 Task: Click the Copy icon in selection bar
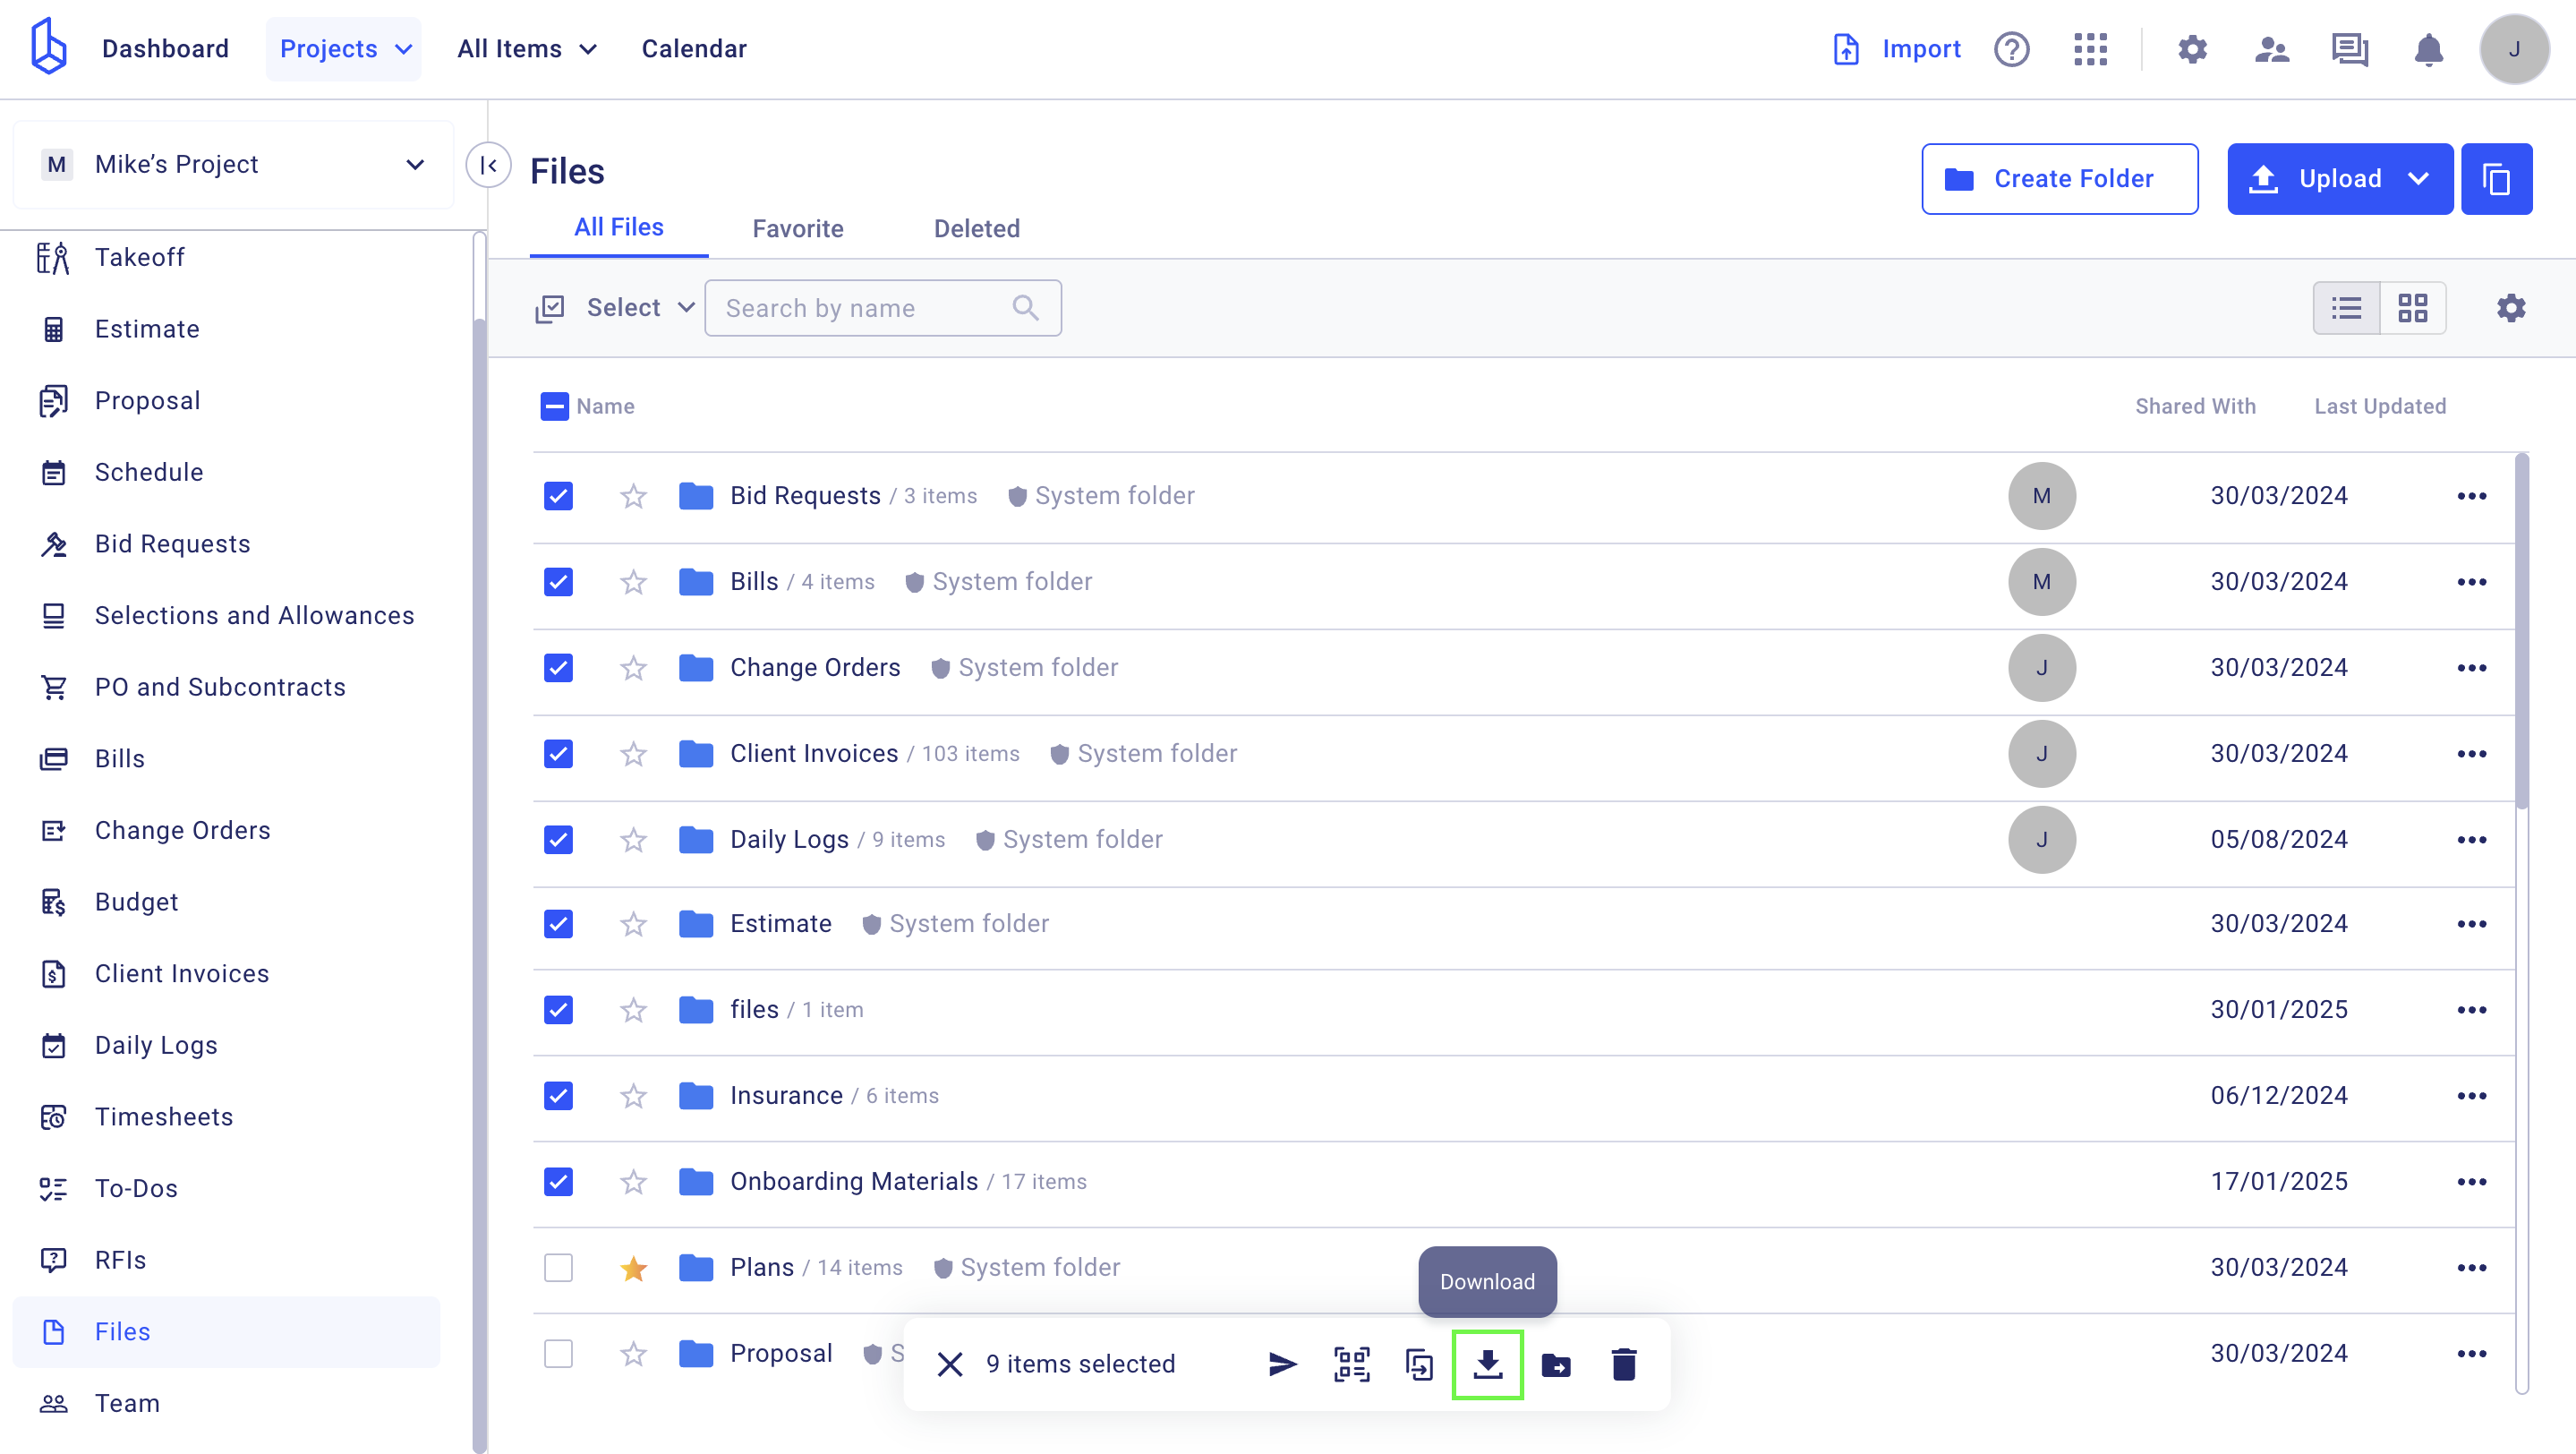(1420, 1364)
